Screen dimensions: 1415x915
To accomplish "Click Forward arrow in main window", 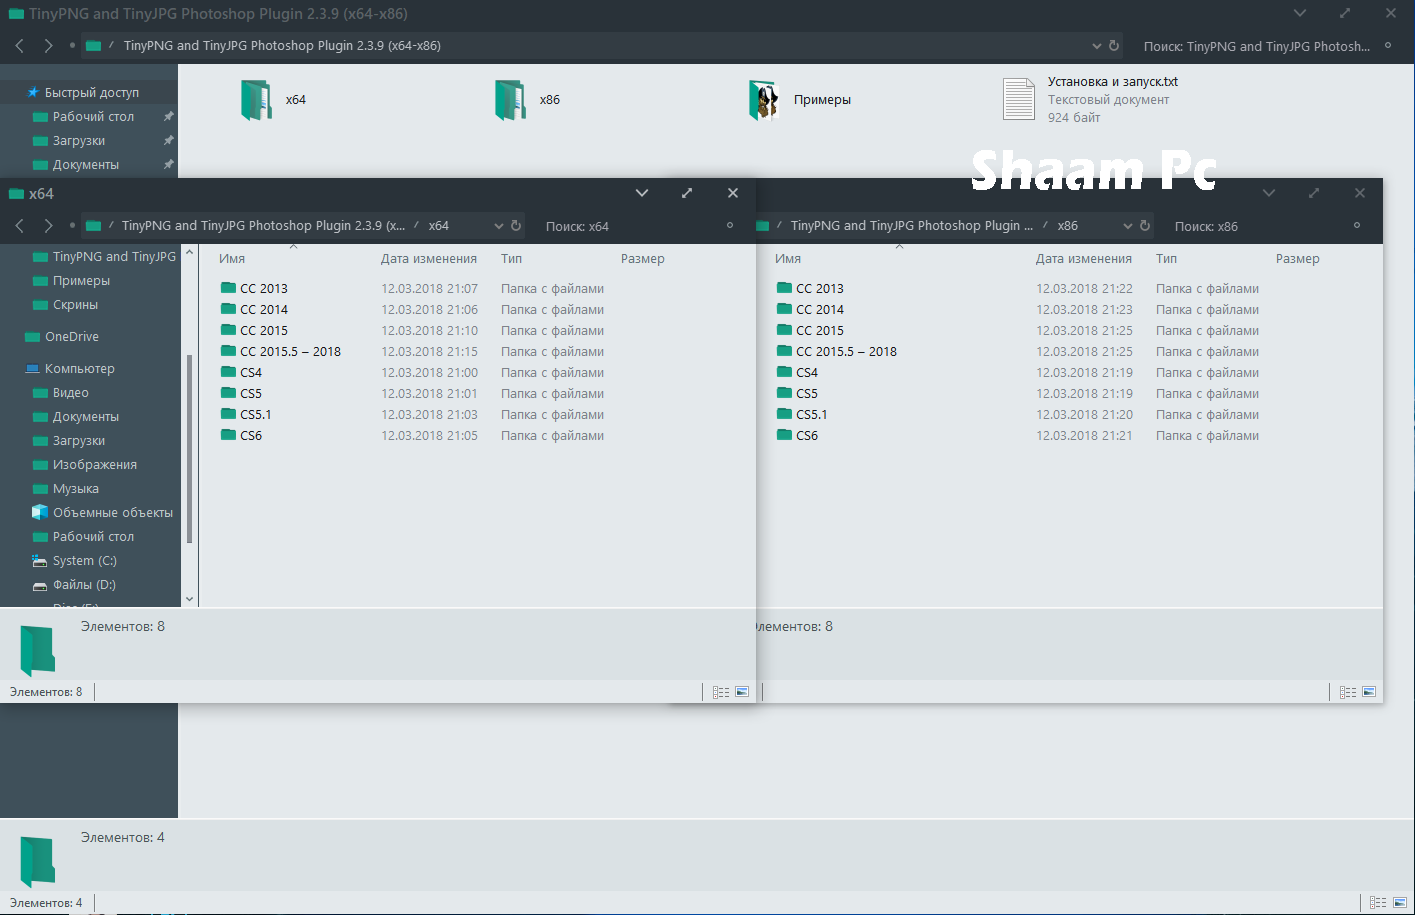I will (x=48, y=46).
